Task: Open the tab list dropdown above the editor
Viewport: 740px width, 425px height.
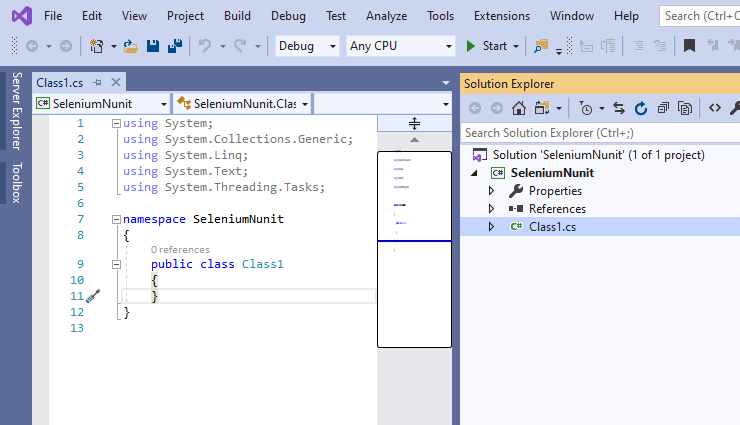Action: click(x=446, y=83)
